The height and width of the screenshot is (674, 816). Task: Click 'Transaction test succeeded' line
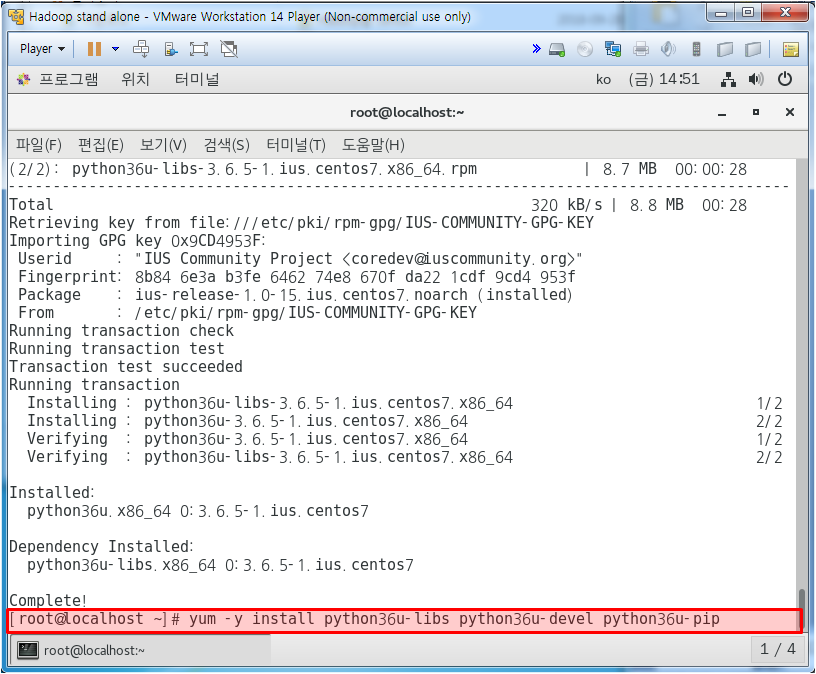coord(126,366)
